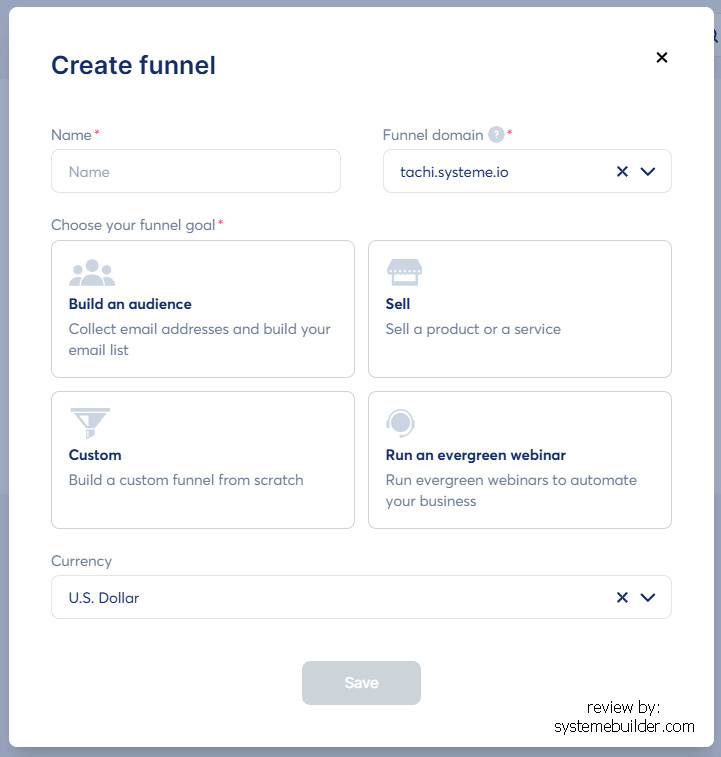Click the 'Currency' label
Image resolution: width=721 pixels, height=757 pixels.
(x=82, y=561)
